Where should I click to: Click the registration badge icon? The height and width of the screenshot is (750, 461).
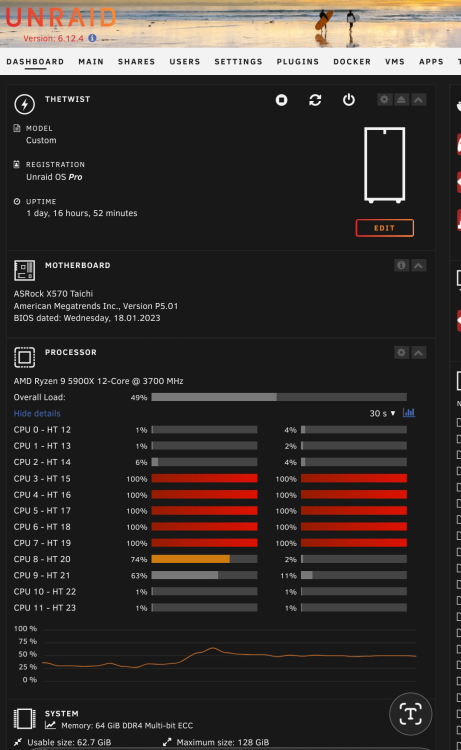coord(17,164)
